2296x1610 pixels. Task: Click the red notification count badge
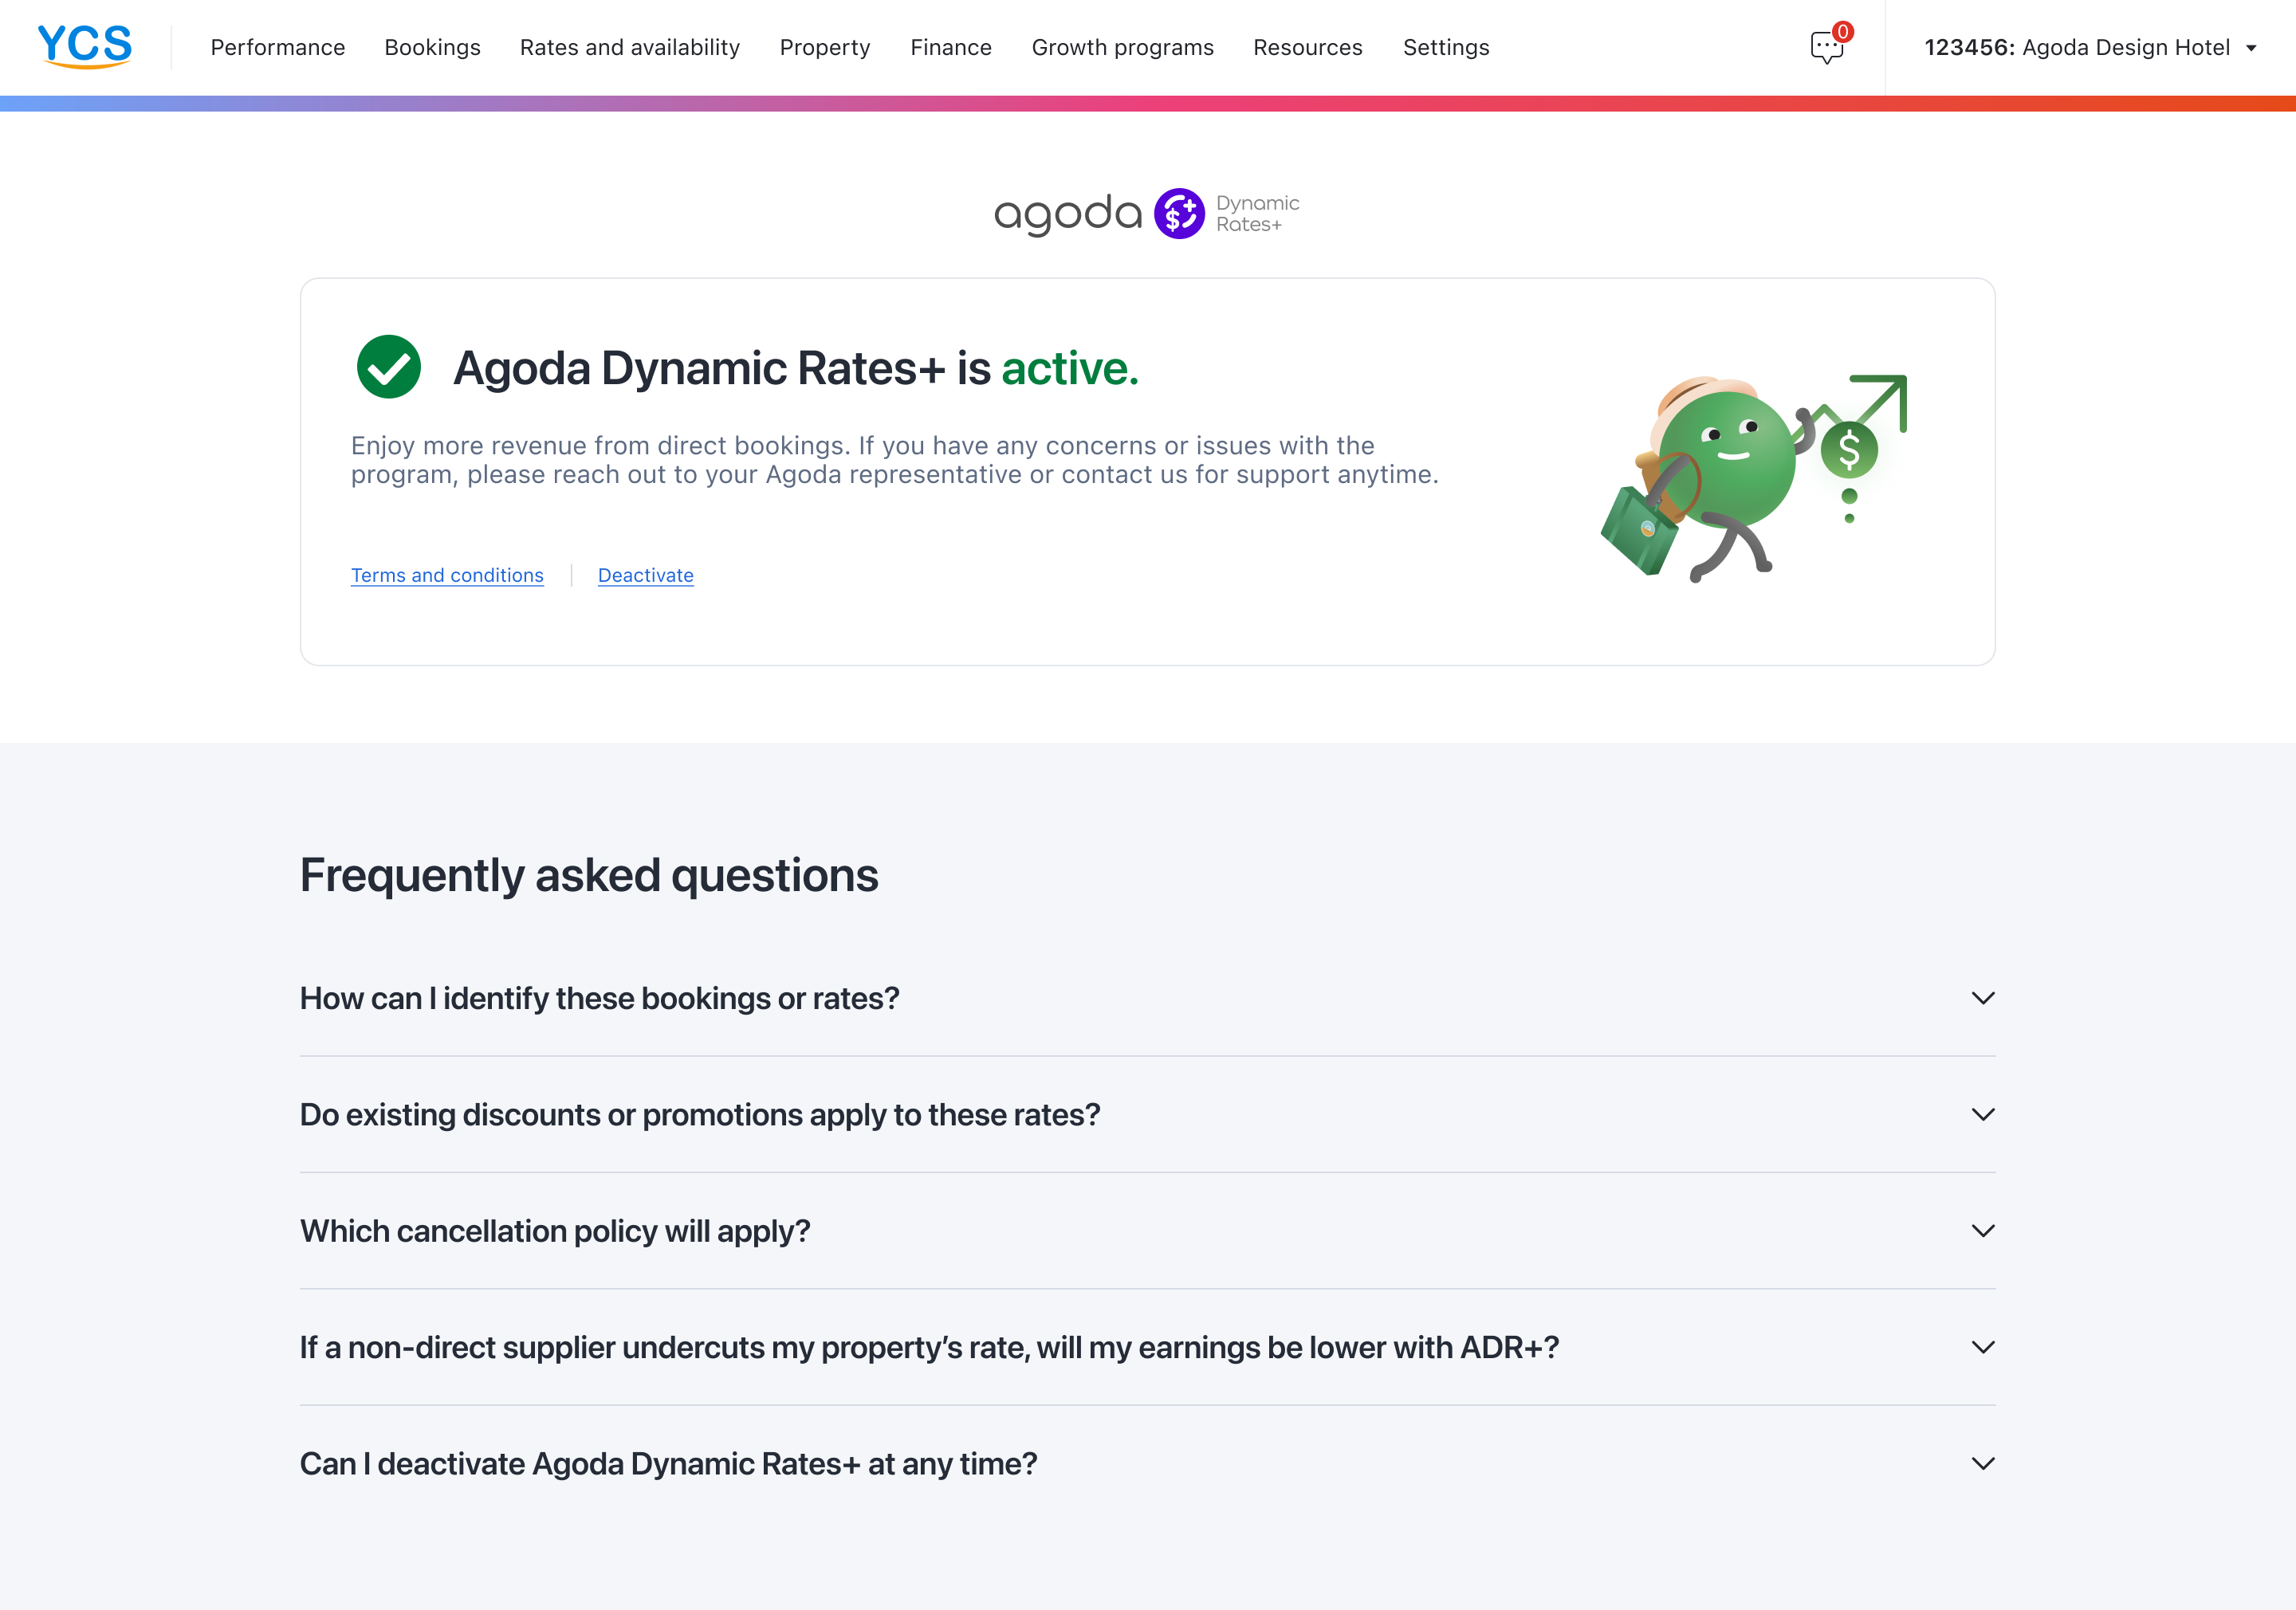(x=1842, y=32)
